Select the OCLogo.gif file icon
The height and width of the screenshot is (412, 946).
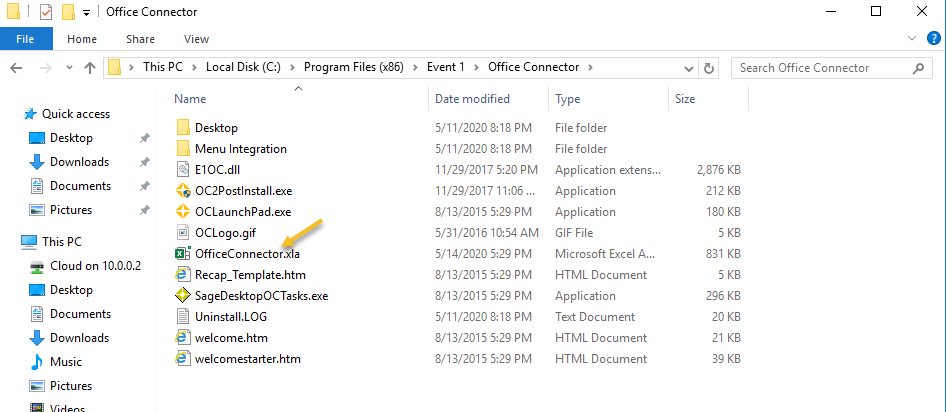click(183, 232)
